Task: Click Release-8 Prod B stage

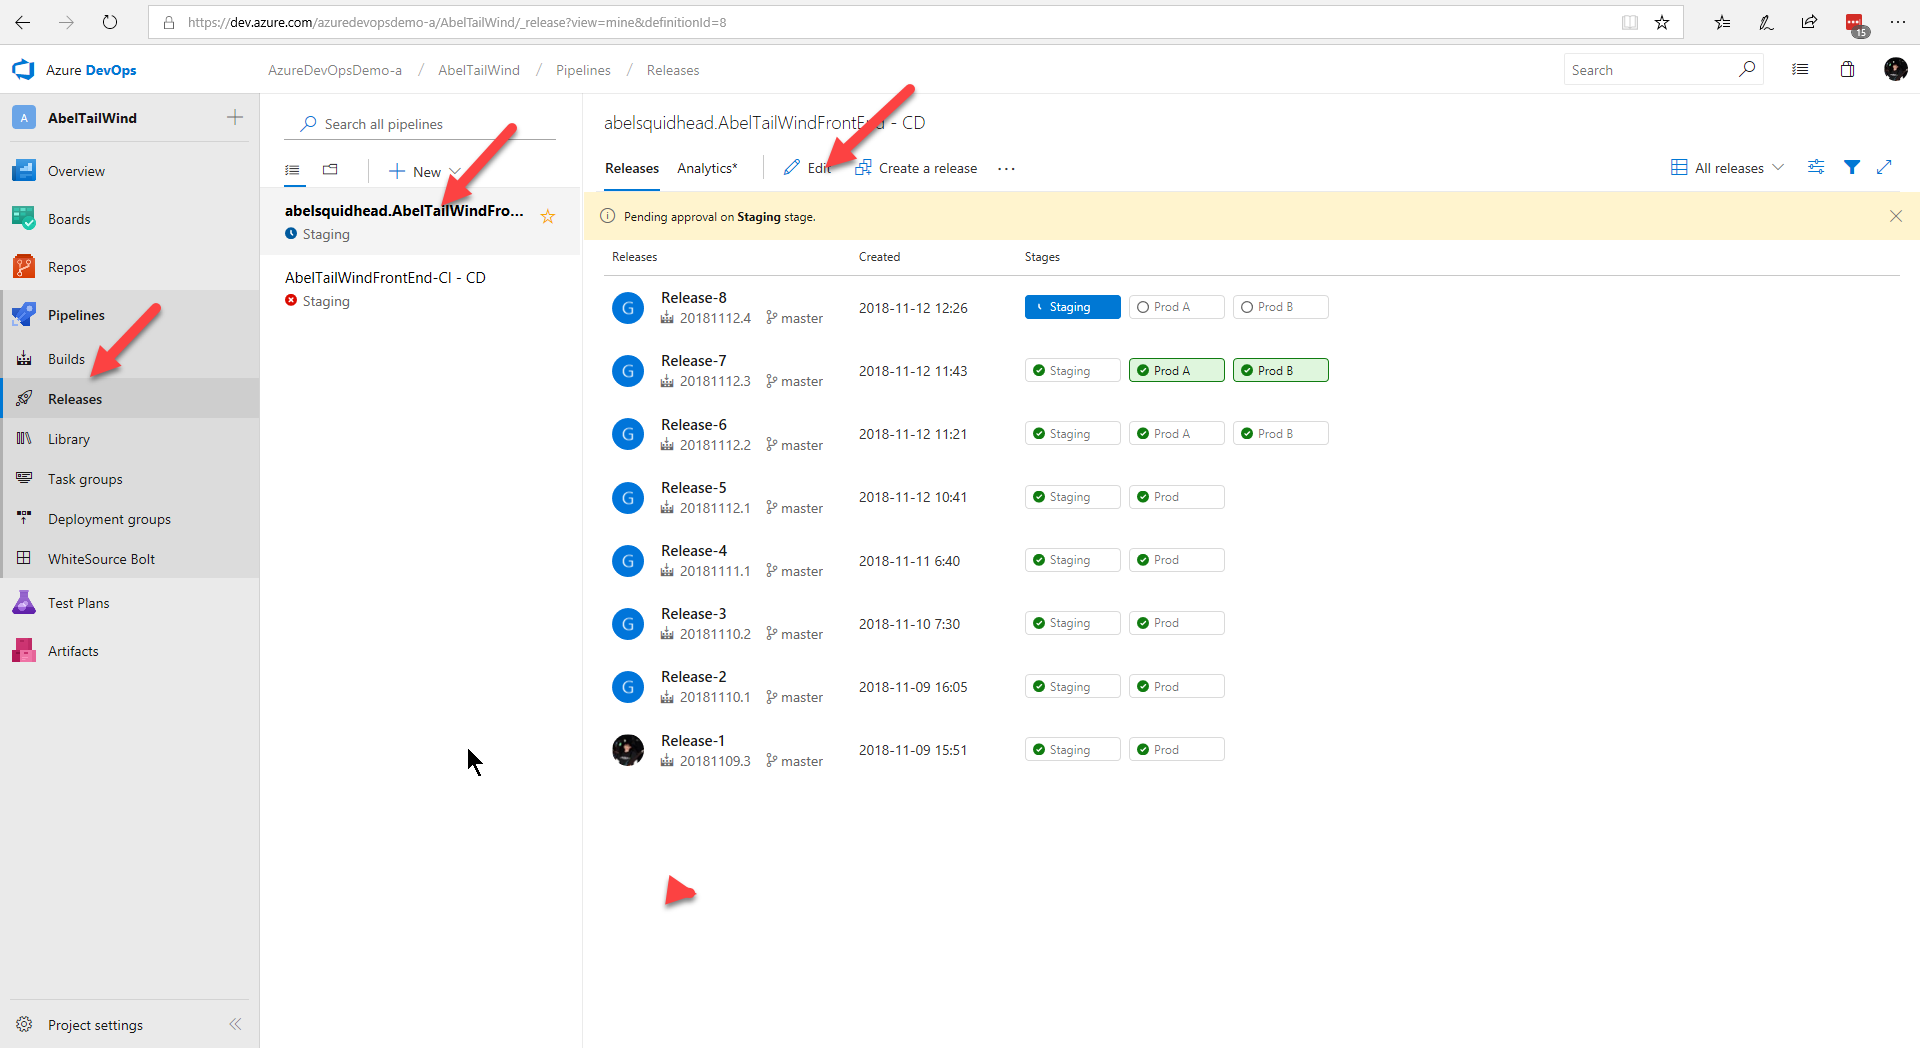Action: pyautogui.click(x=1280, y=307)
